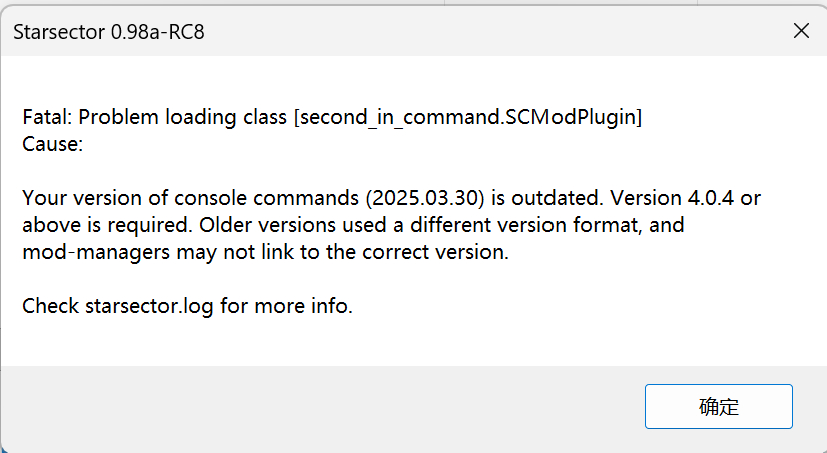The image size is (827, 453).
Task: Click the 确定 button
Action: pyautogui.click(x=718, y=407)
